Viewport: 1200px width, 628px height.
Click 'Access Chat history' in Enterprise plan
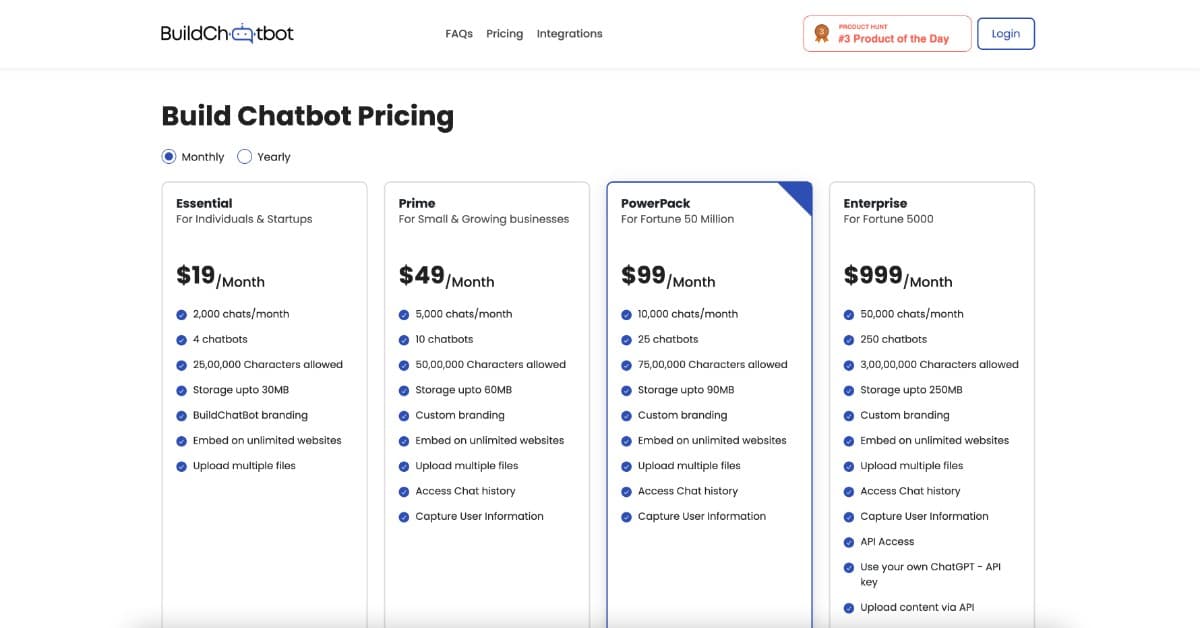pyautogui.click(x=910, y=491)
